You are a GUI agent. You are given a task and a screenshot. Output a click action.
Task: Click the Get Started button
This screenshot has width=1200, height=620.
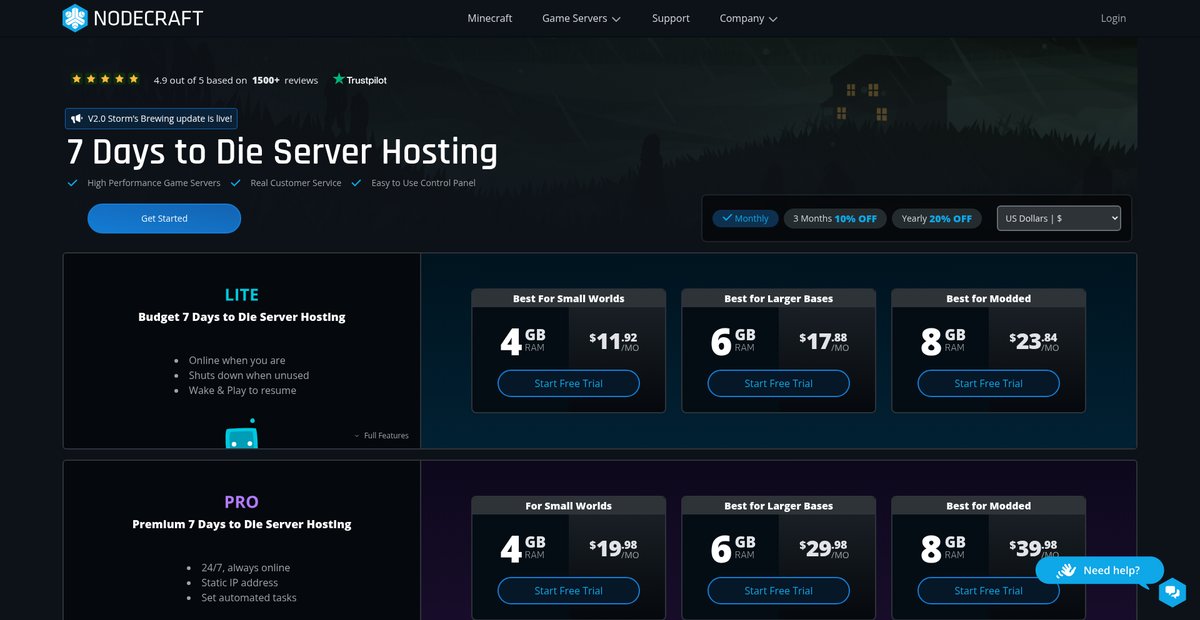(164, 218)
